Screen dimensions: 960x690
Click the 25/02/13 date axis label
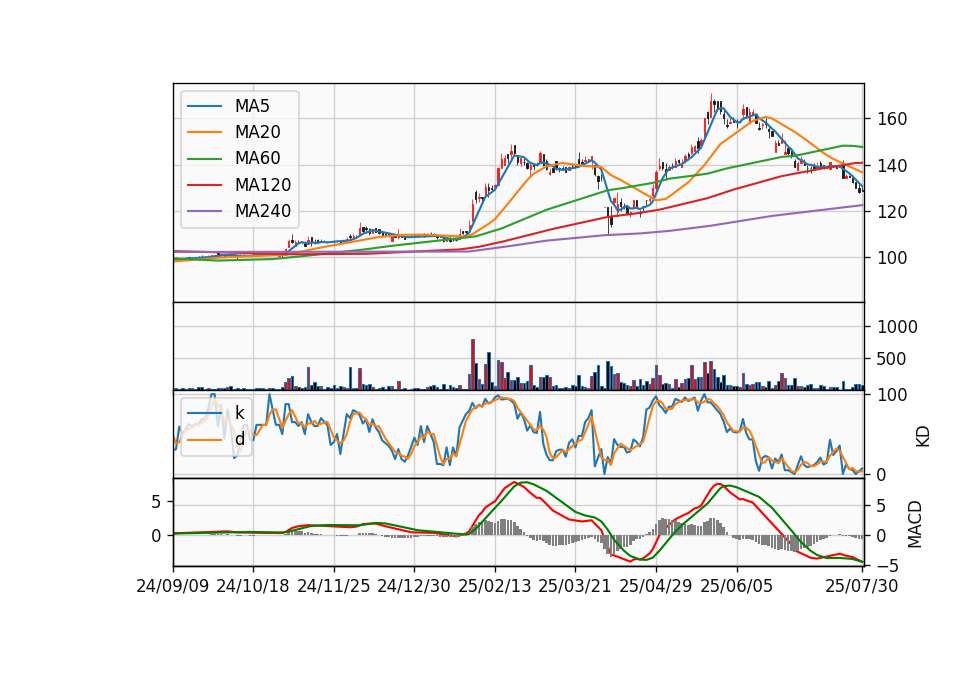point(495,586)
